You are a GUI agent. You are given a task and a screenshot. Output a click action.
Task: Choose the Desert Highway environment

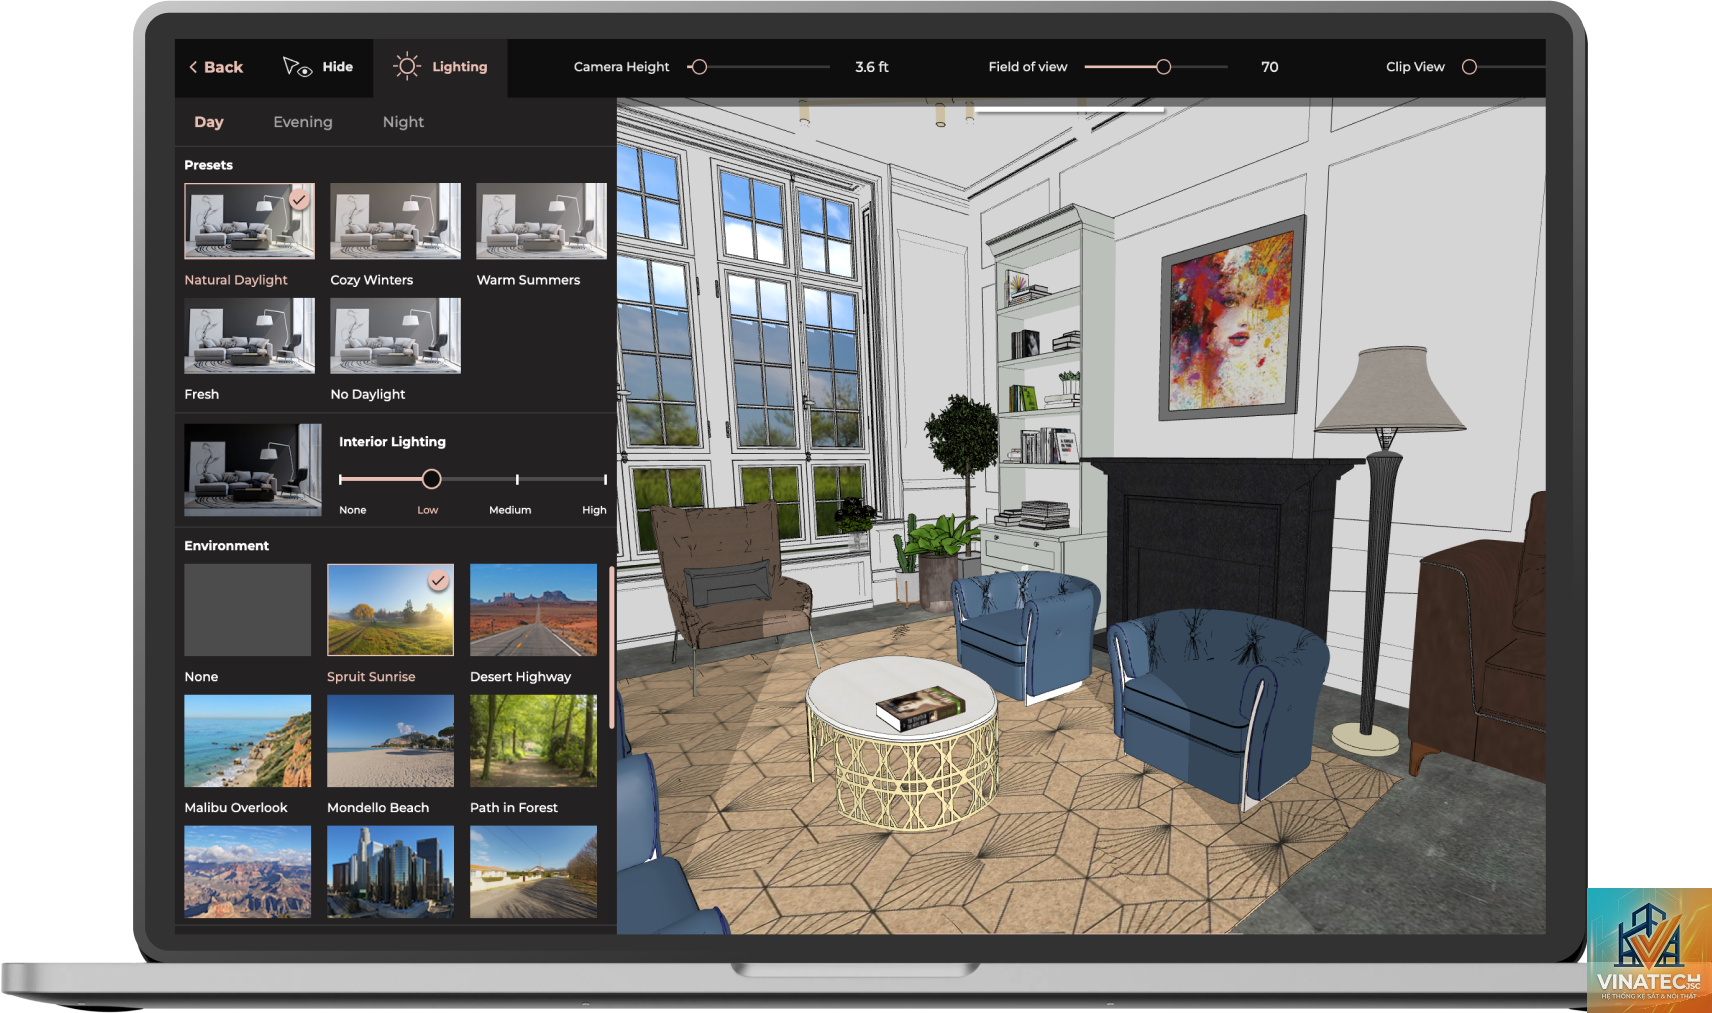(533, 610)
